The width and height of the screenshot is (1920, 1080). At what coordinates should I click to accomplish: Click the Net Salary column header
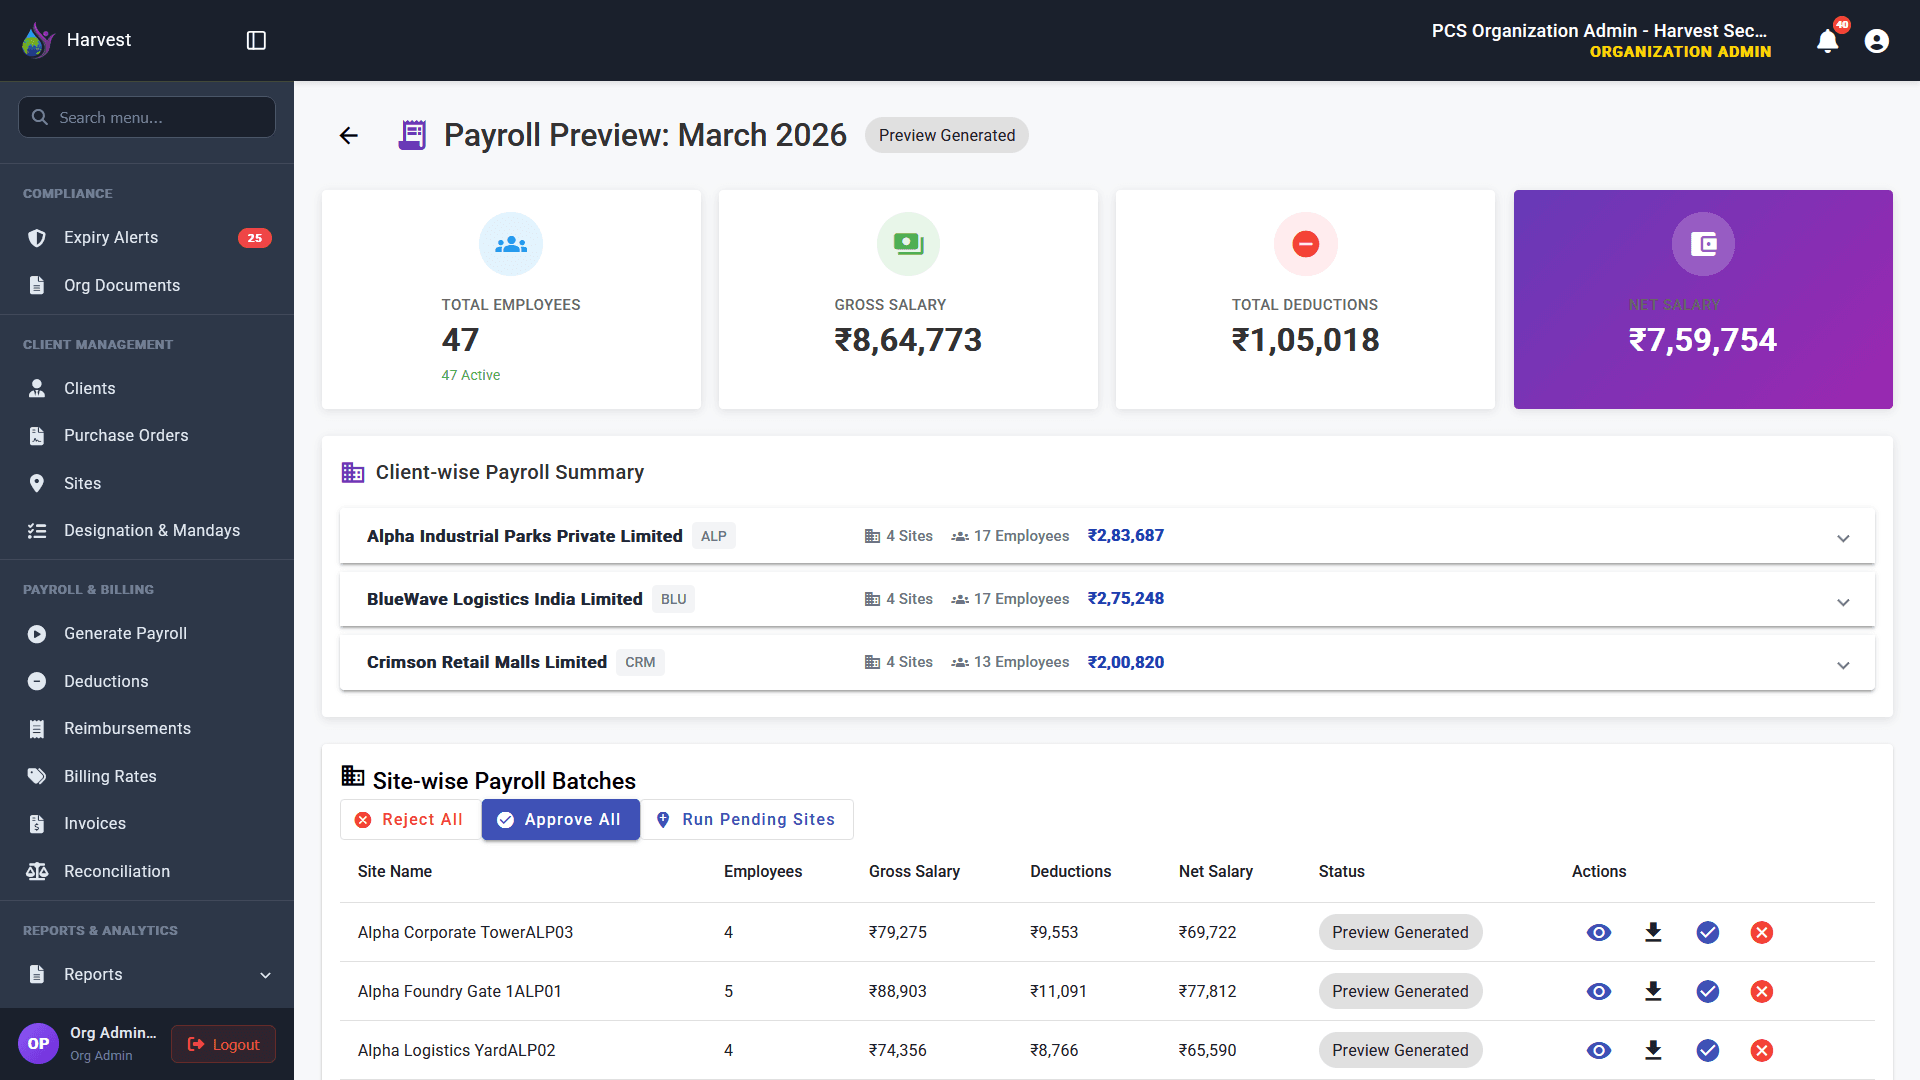[x=1215, y=871]
